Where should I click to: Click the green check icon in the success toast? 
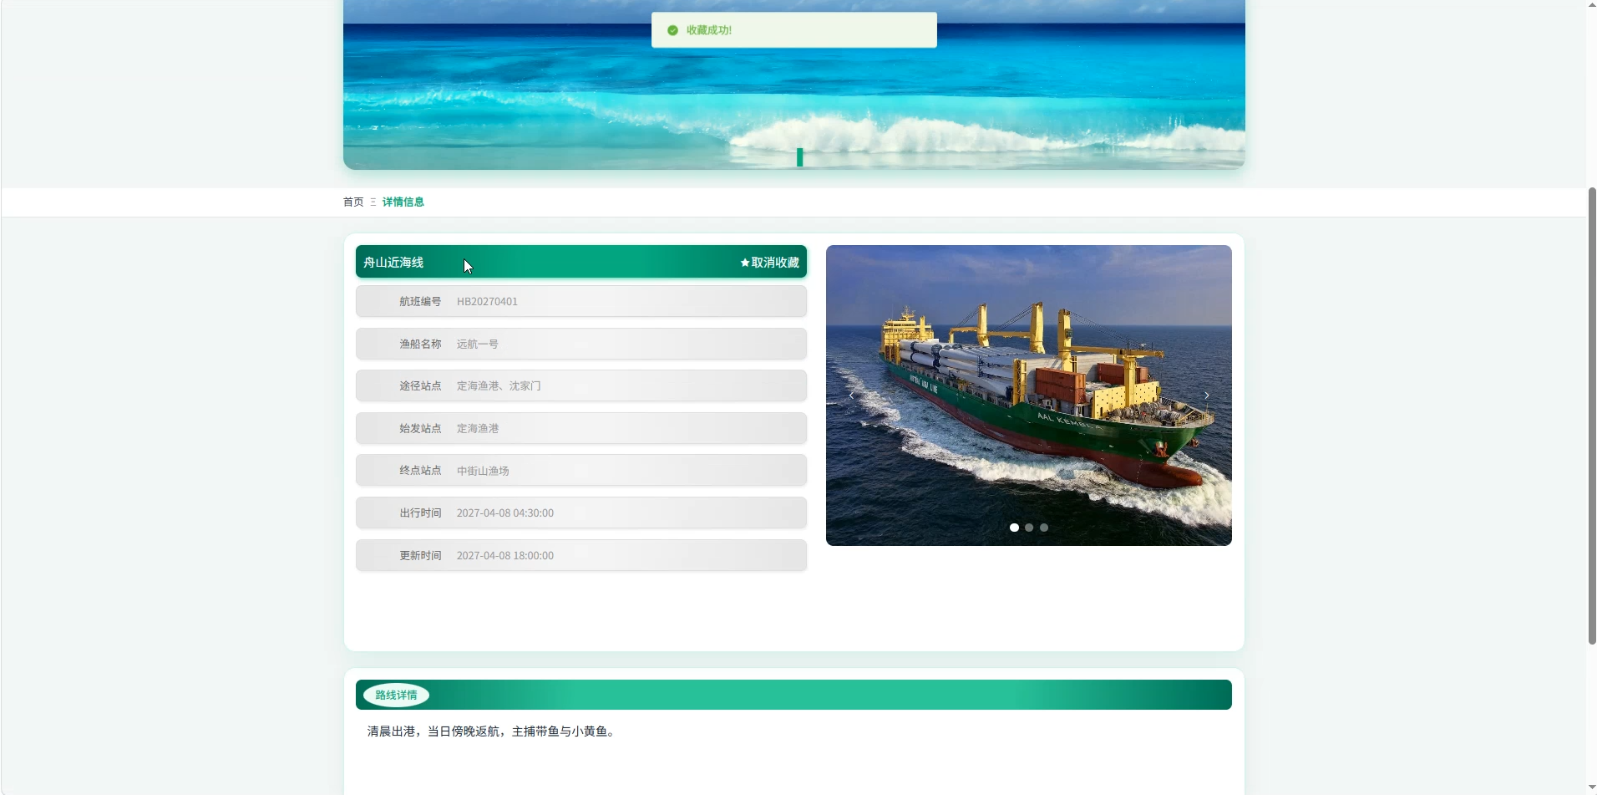[672, 30]
